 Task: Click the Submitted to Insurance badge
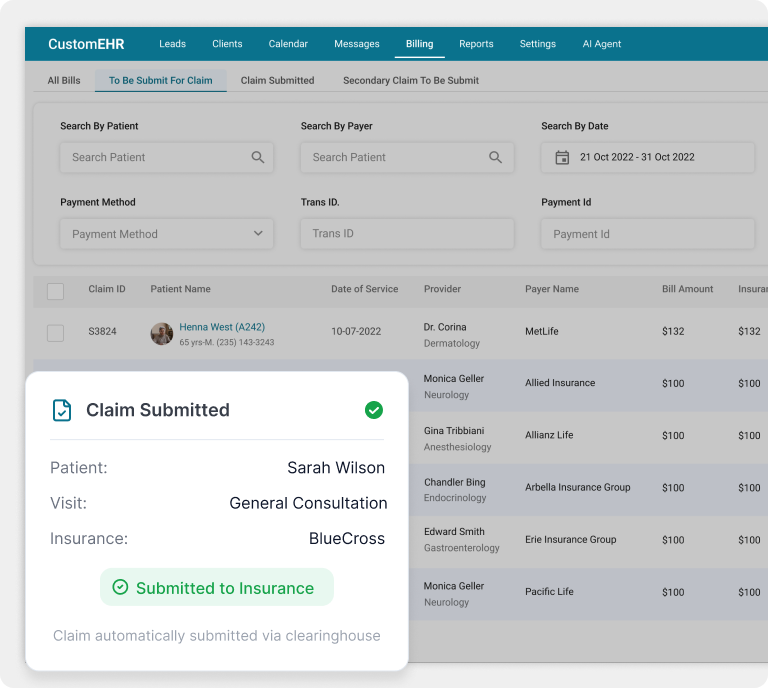coord(216,588)
